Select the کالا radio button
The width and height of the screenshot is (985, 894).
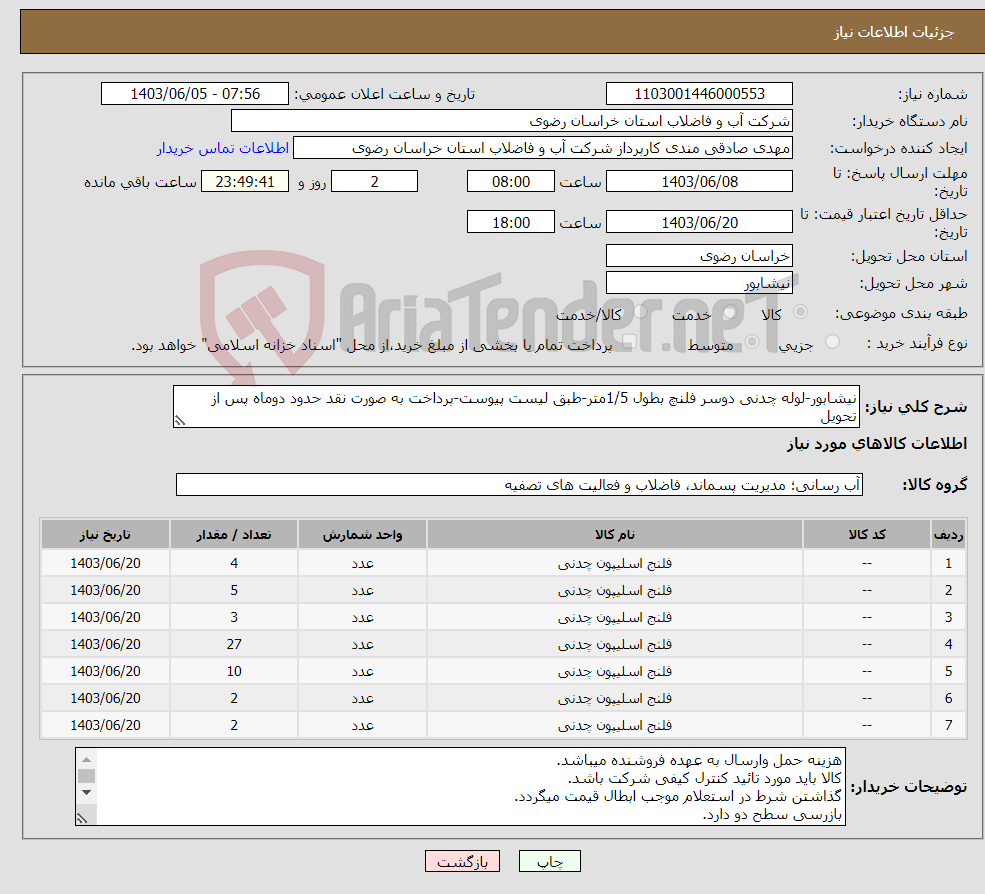[x=800, y=312]
